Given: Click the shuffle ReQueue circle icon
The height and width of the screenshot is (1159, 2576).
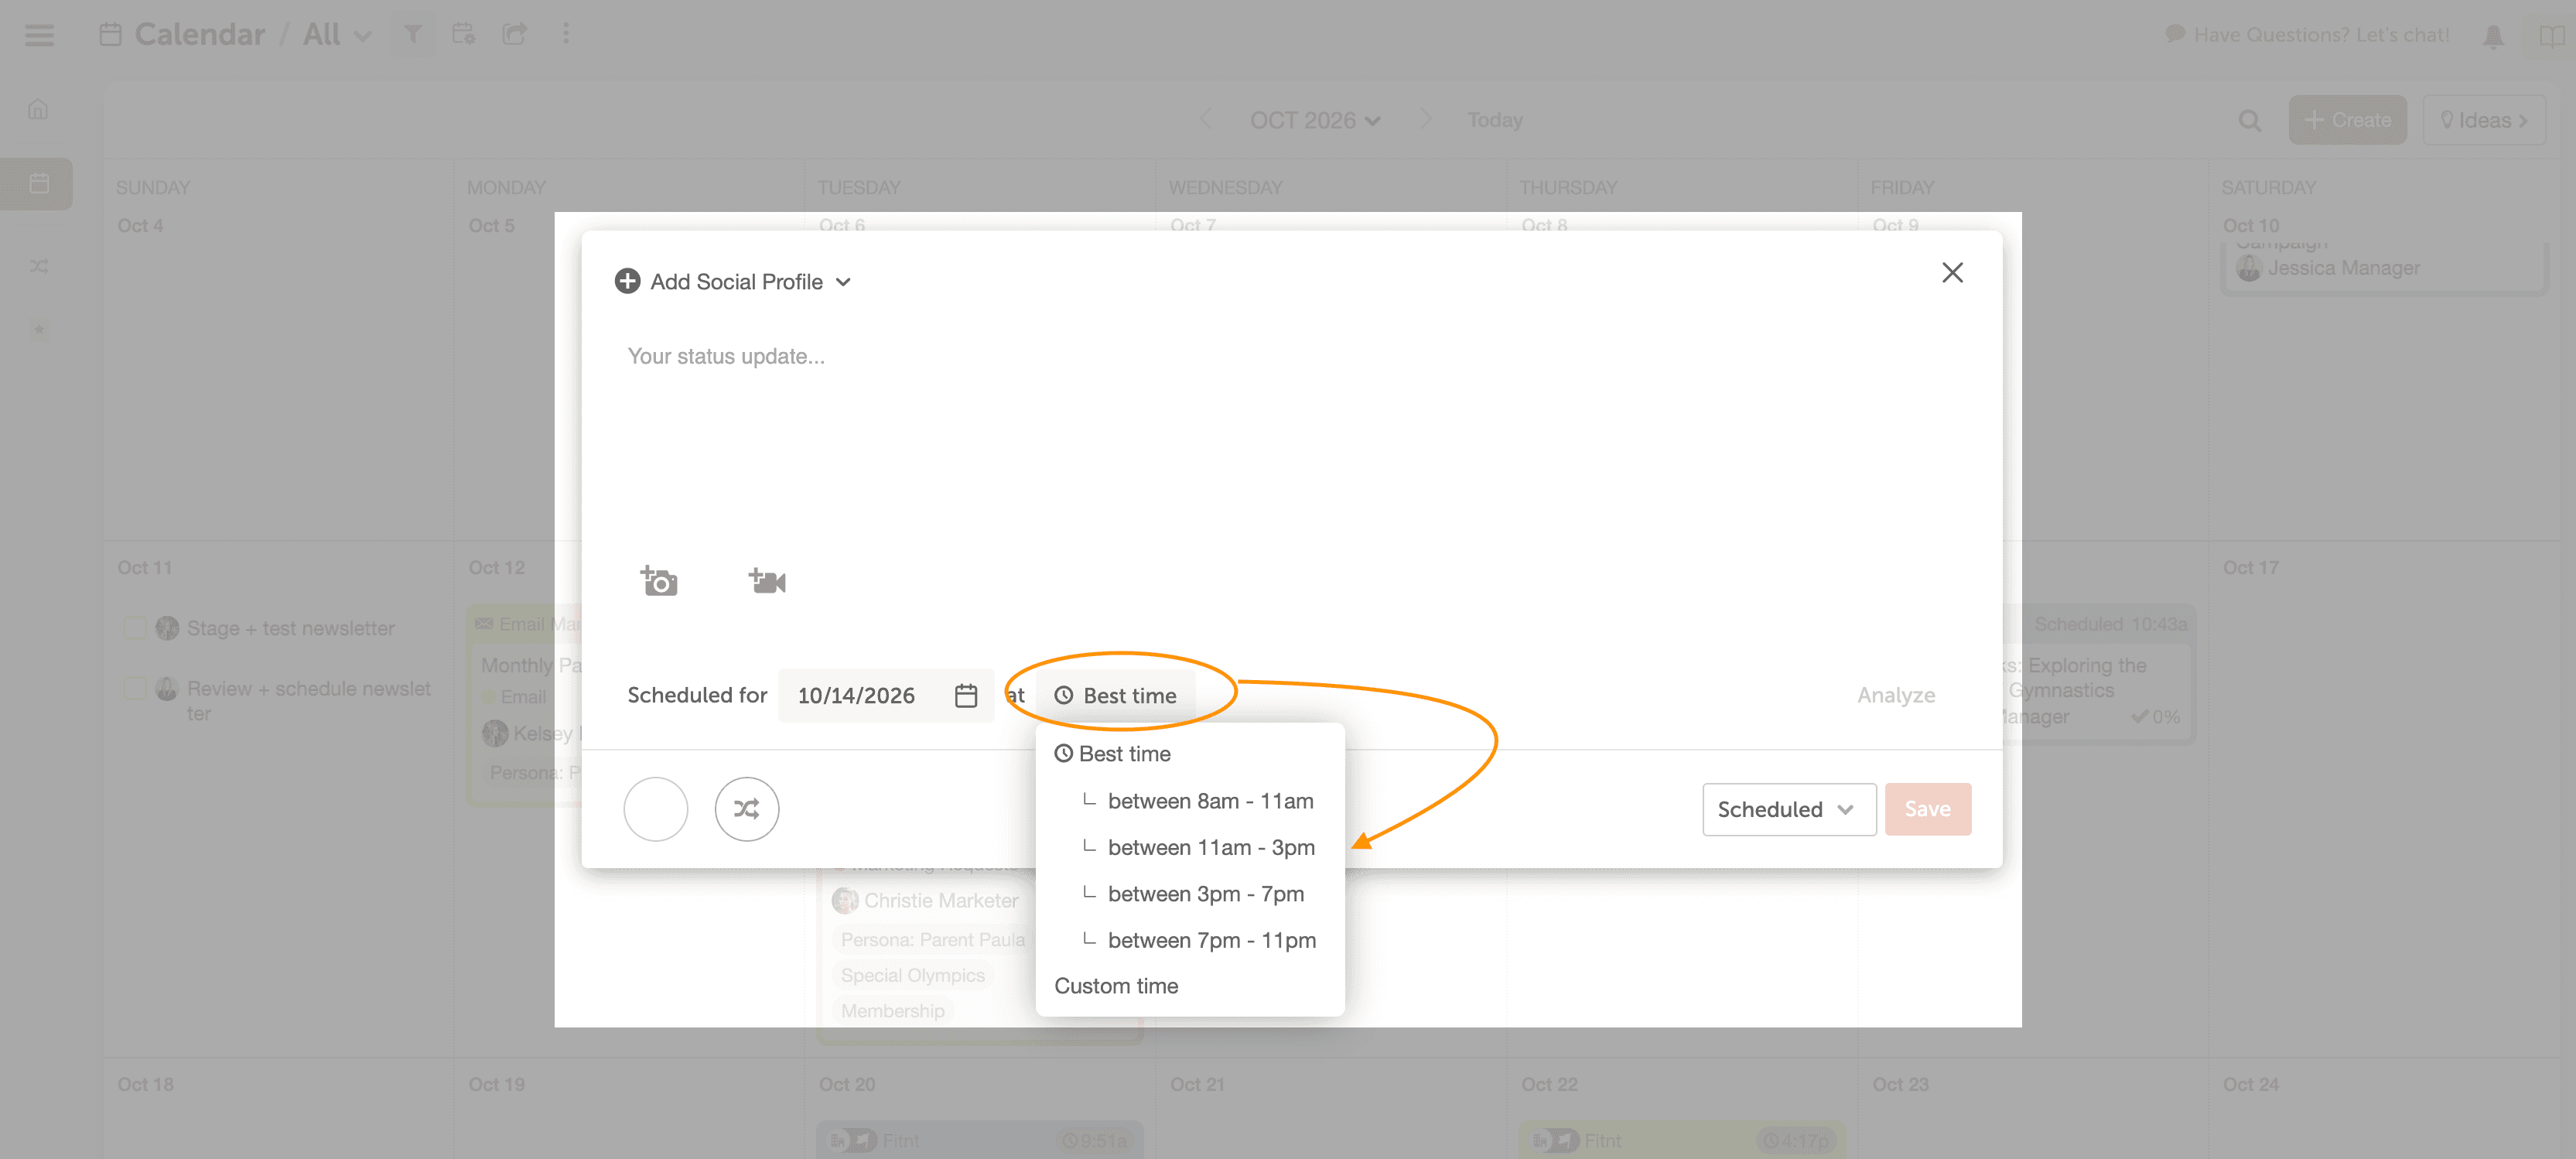Looking at the screenshot, I should 746,809.
